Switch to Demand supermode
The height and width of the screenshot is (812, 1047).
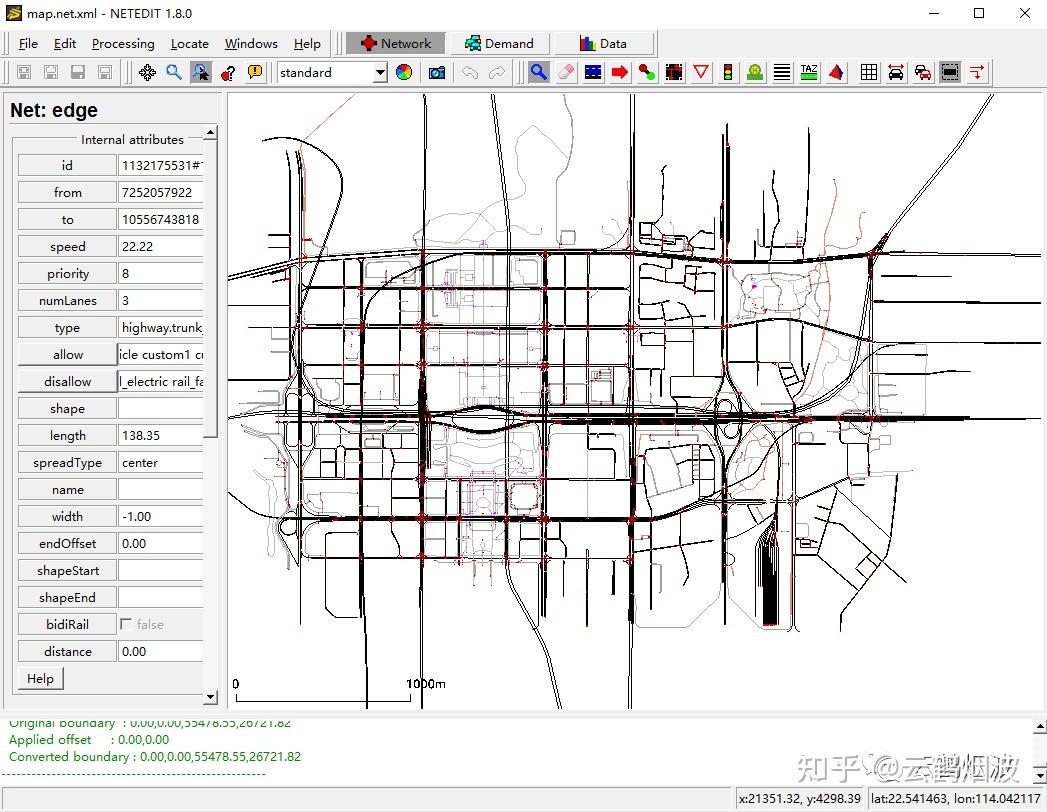(498, 43)
